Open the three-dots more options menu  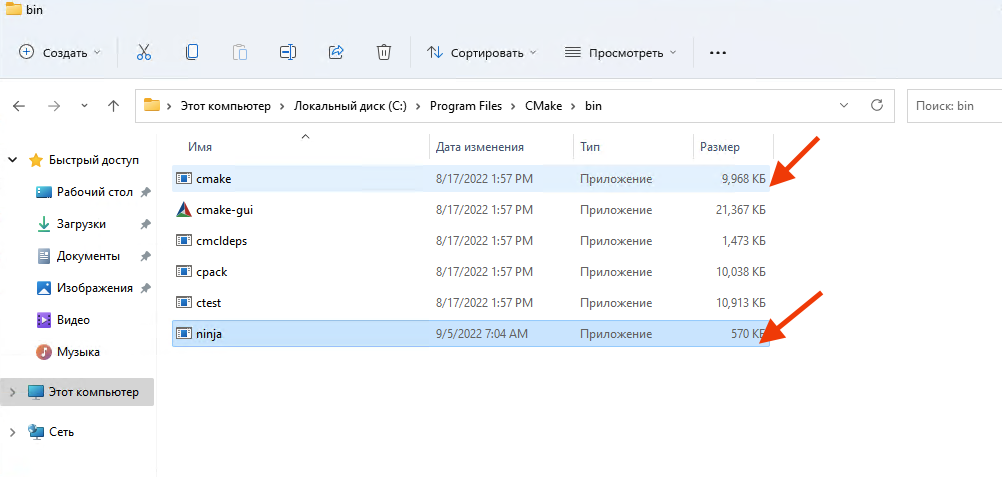718,53
